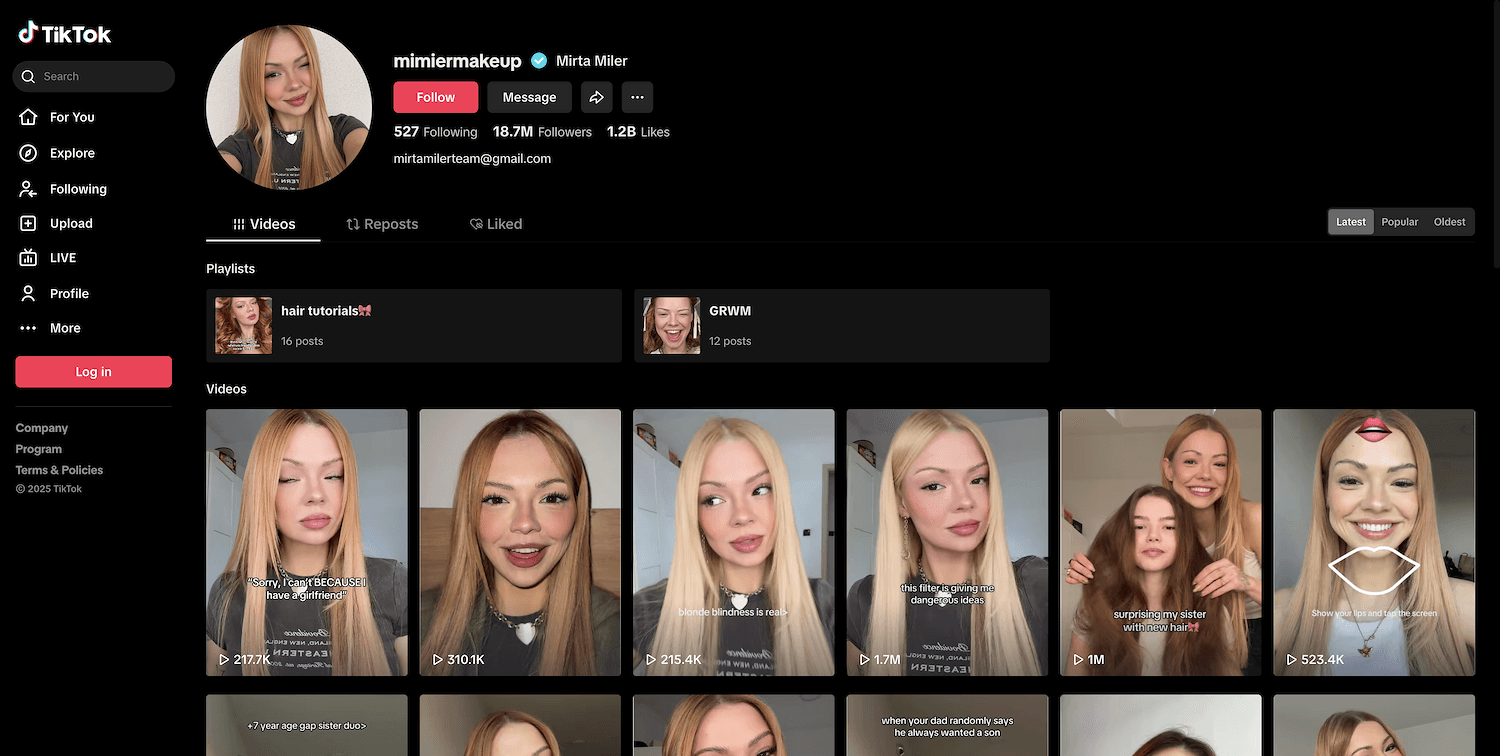1500x756 pixels.
Task: Click the share arrow next to Message
Action: pos(597,97)
